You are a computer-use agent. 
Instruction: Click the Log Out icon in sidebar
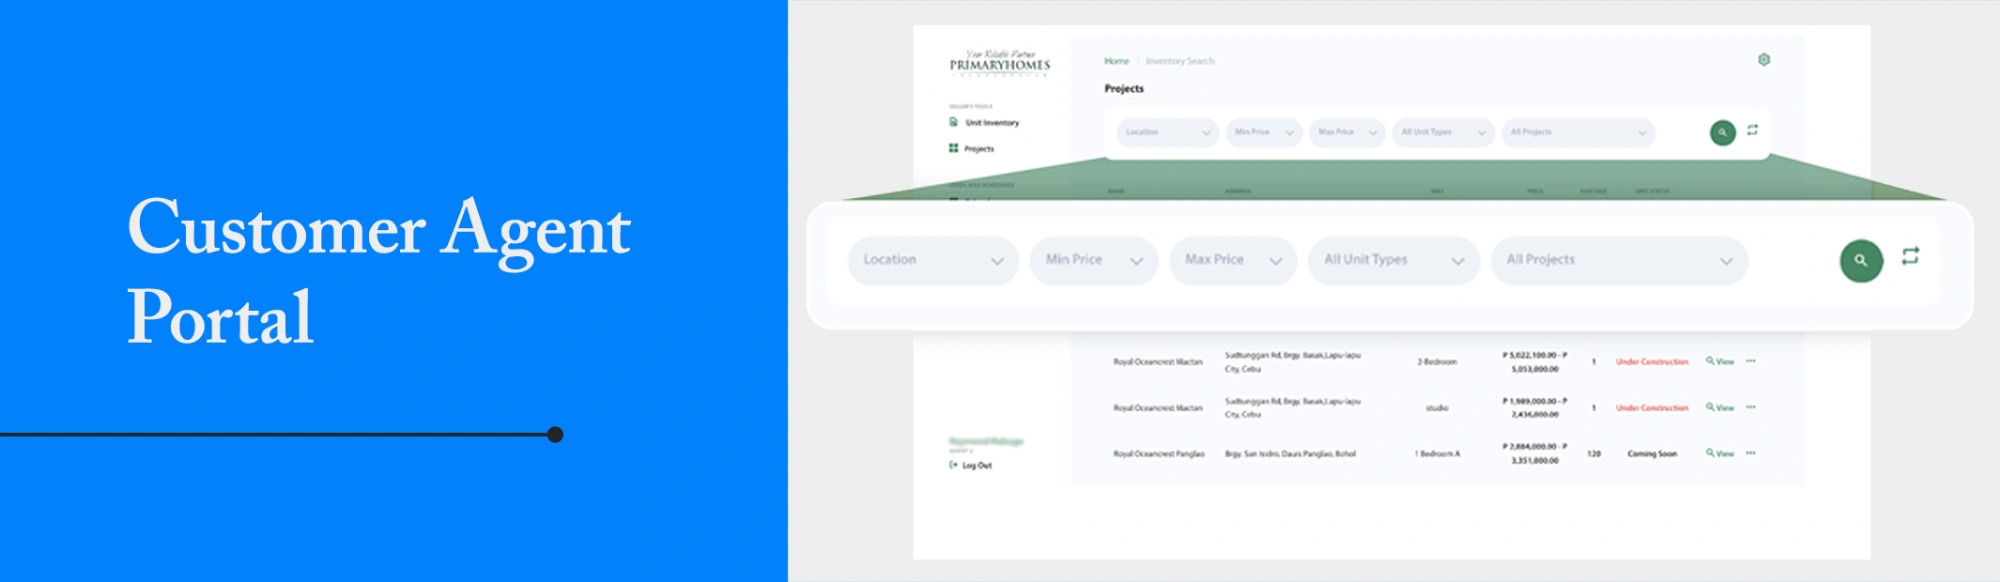953,465
